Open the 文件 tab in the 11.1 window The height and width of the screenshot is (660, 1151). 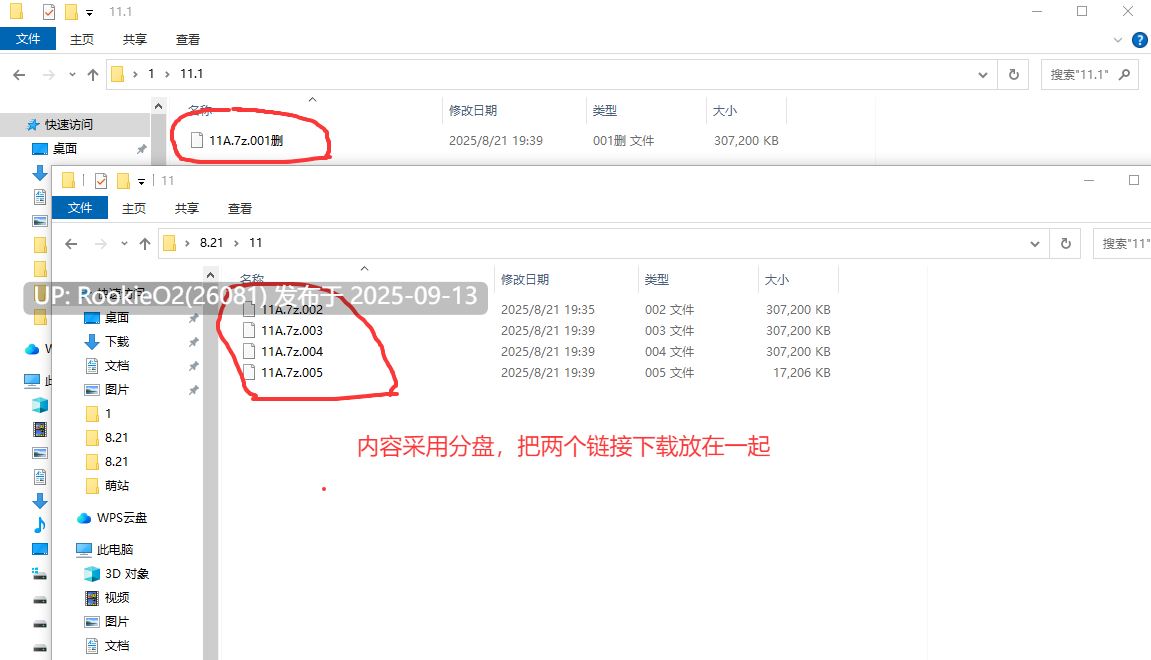pos(28,39)
